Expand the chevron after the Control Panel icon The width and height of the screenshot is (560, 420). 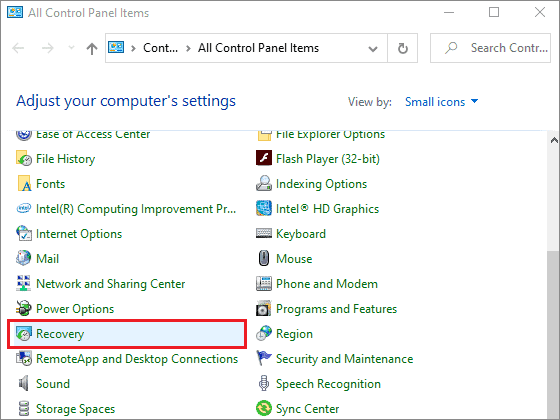click(134, 48)
